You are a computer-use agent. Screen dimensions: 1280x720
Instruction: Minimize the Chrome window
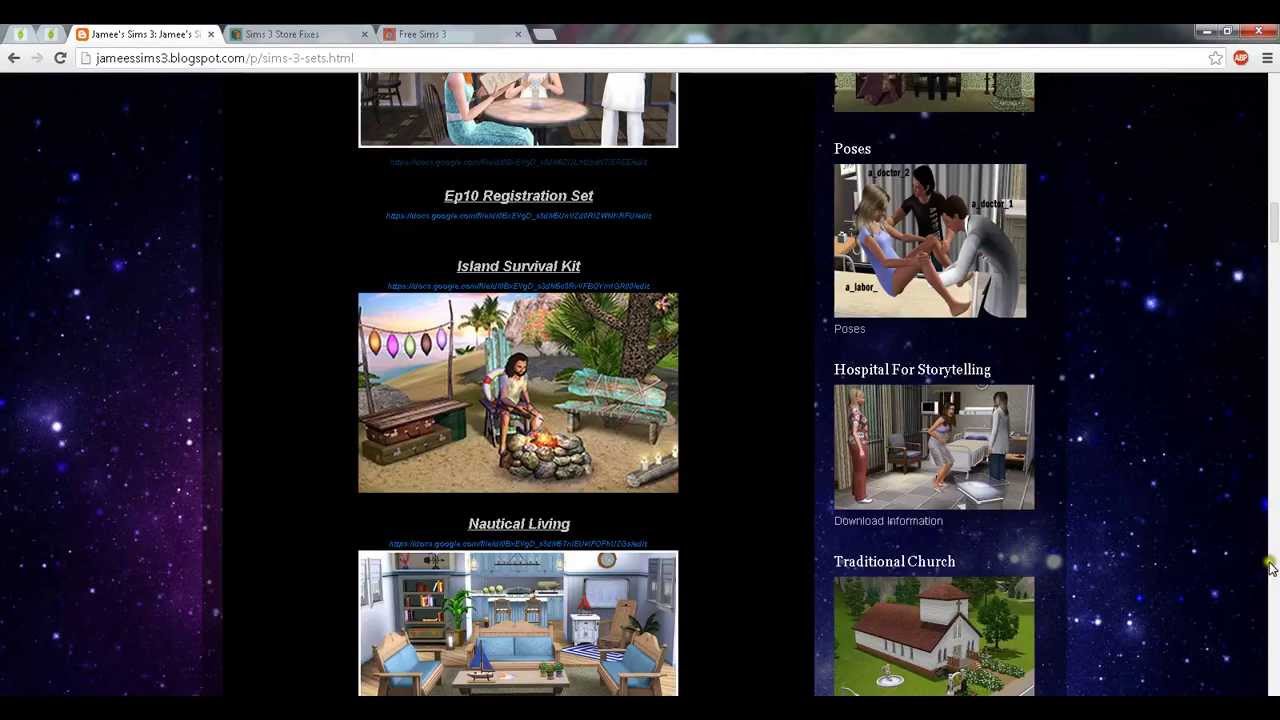1207,31
